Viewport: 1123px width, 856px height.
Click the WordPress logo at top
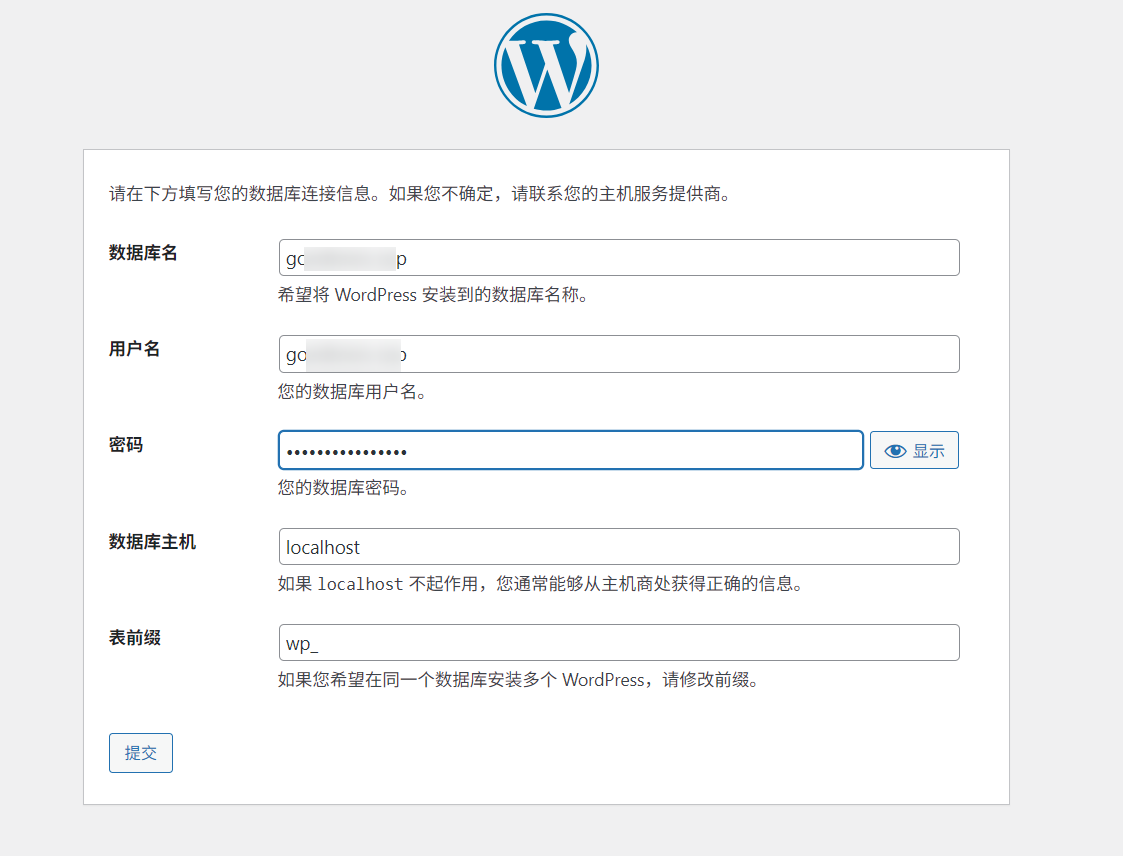click(546, 65)
